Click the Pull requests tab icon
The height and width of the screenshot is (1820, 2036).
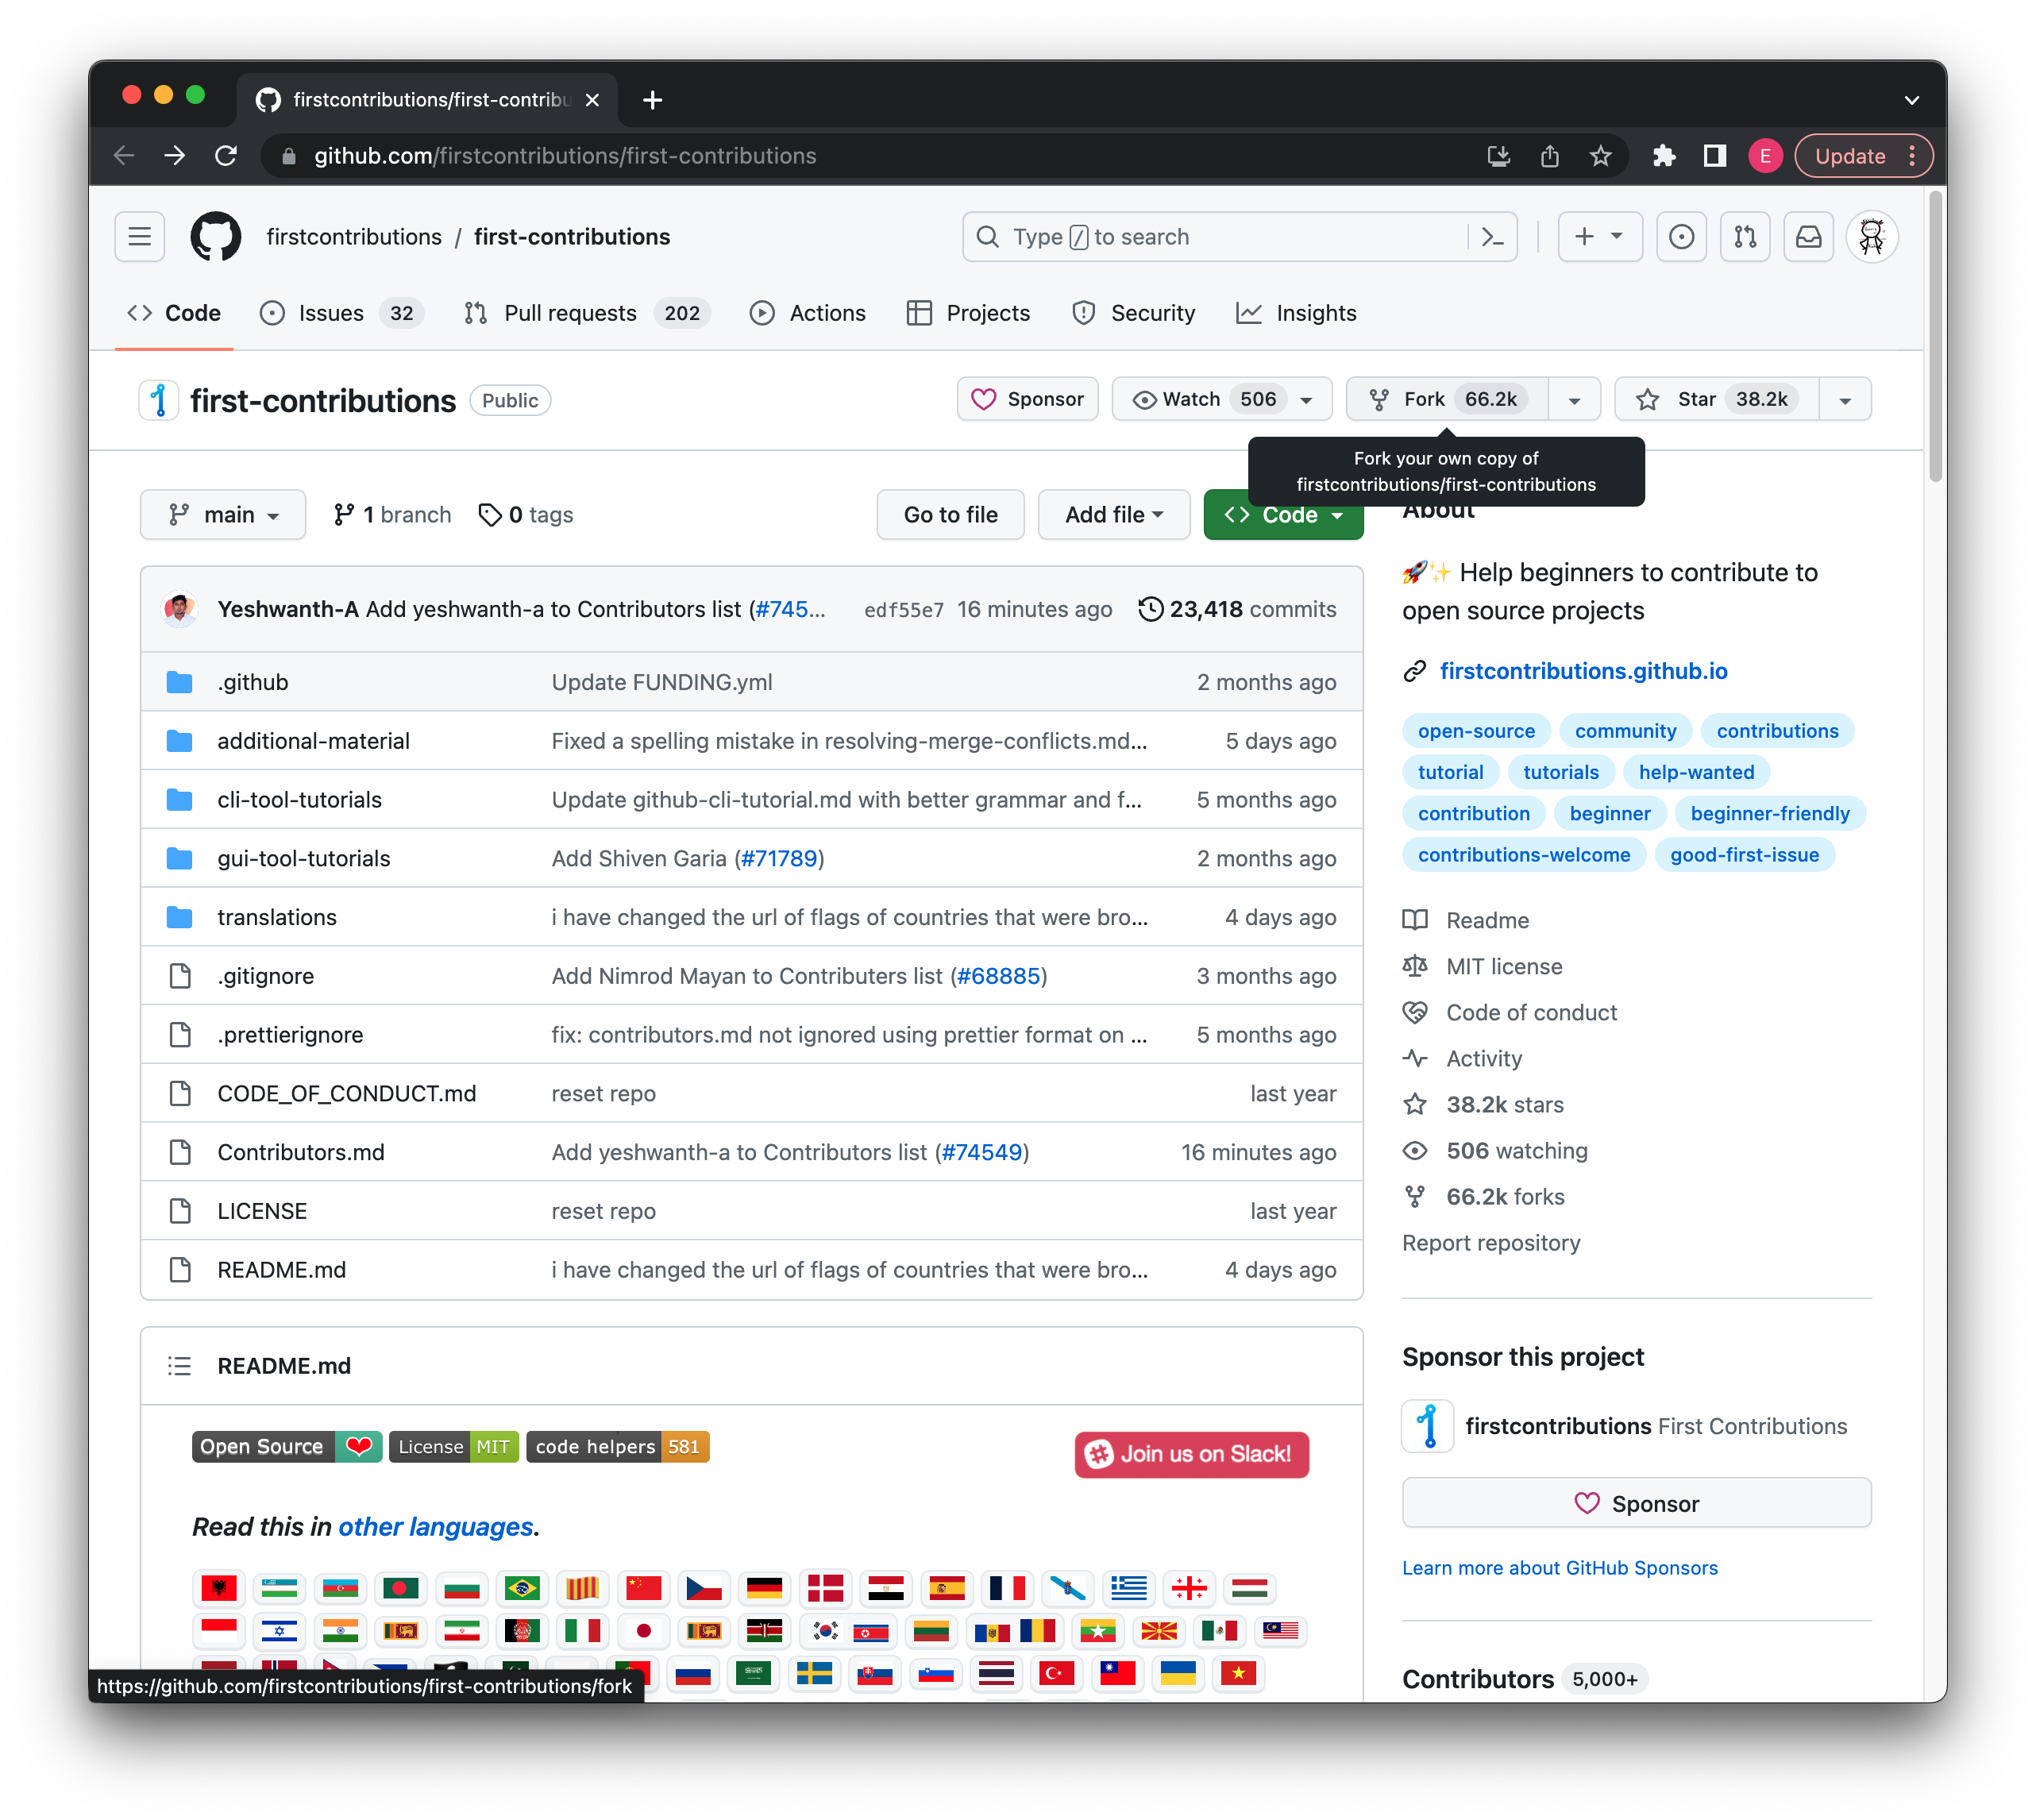[x=472, y=314]
